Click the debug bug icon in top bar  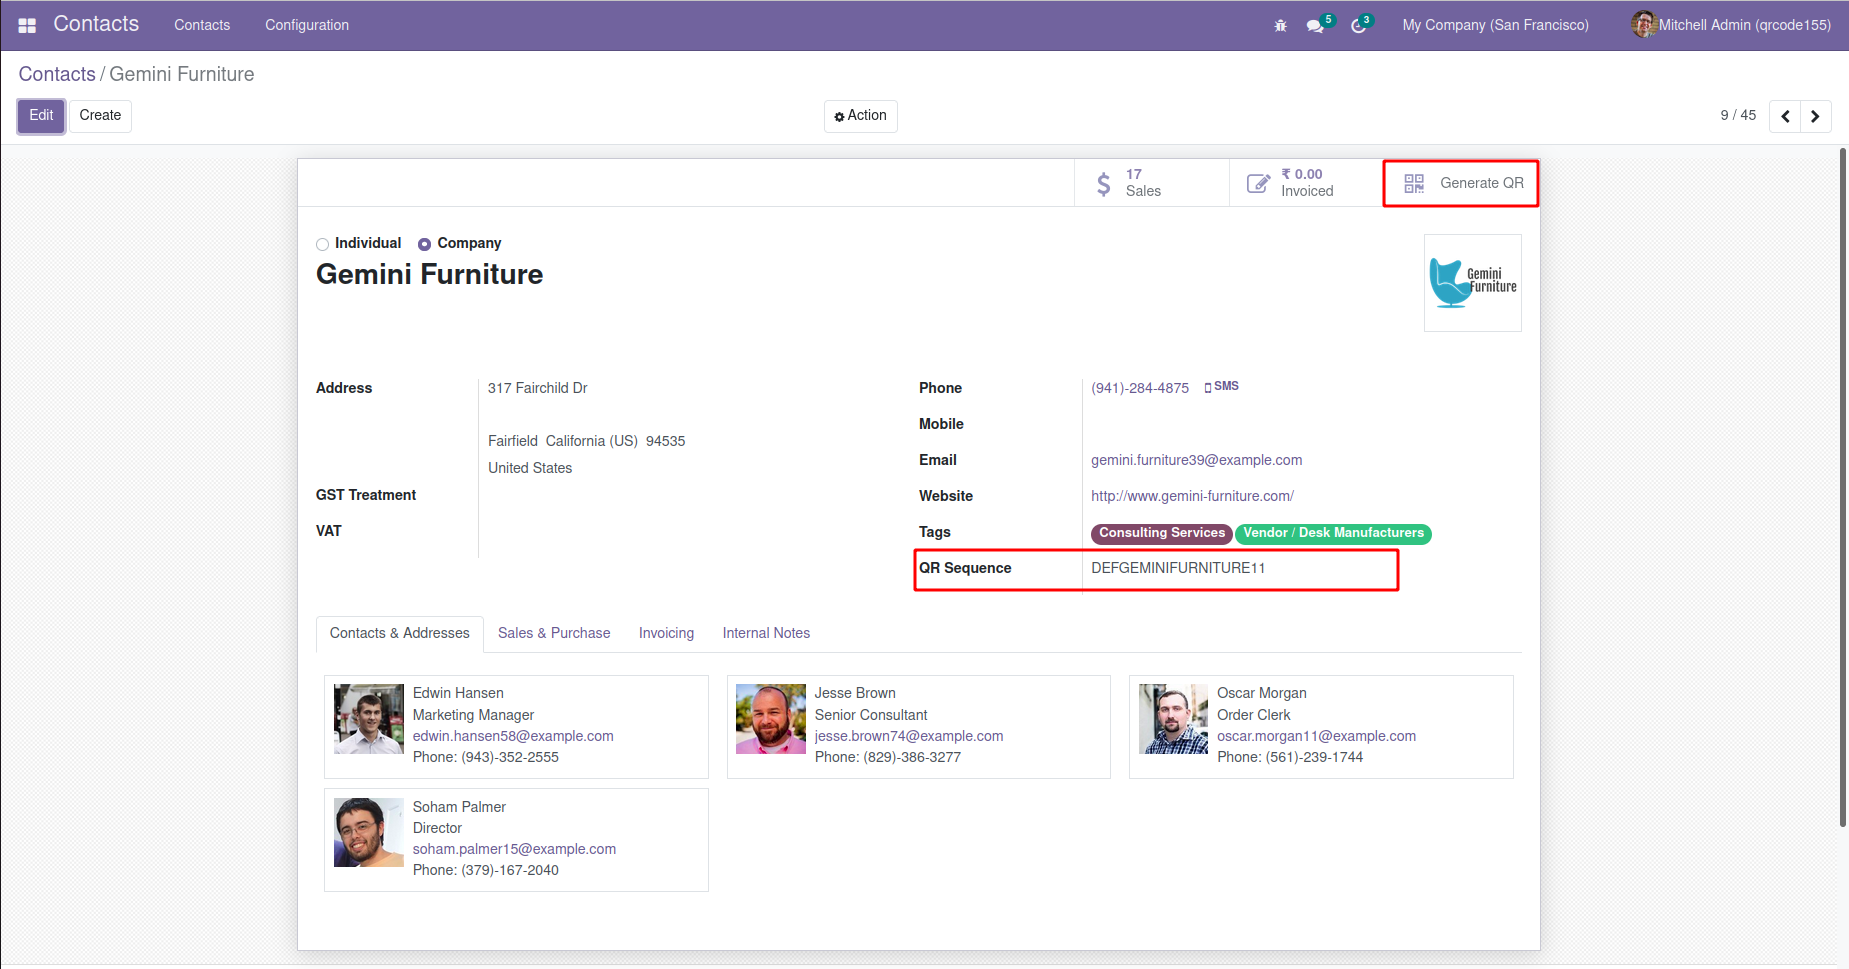pos(1280,25)
